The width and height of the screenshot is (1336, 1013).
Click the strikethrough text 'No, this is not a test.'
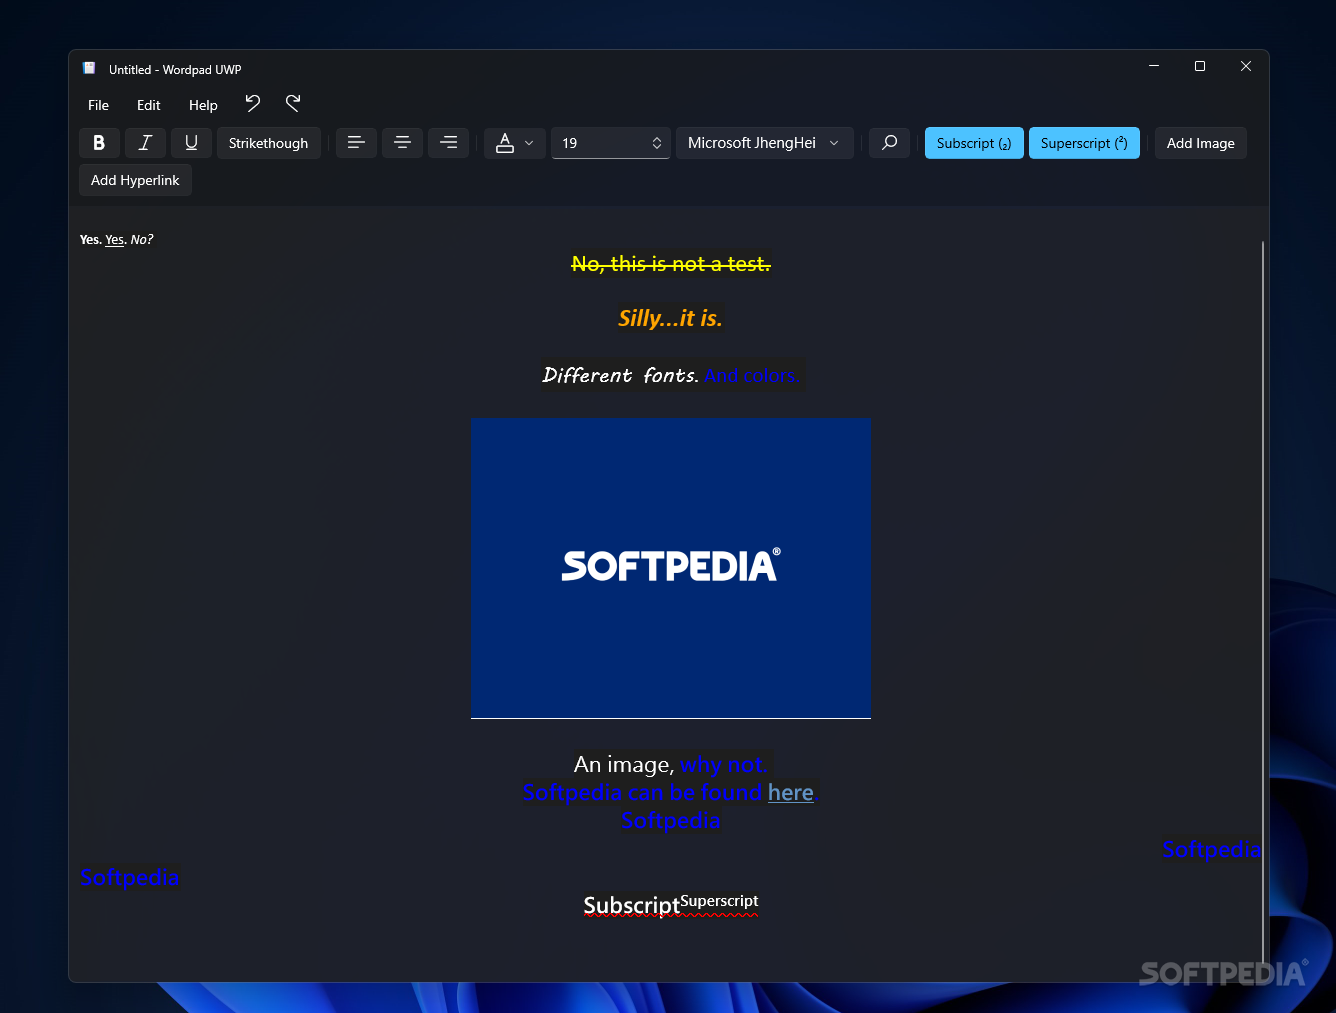pos(671,264)
